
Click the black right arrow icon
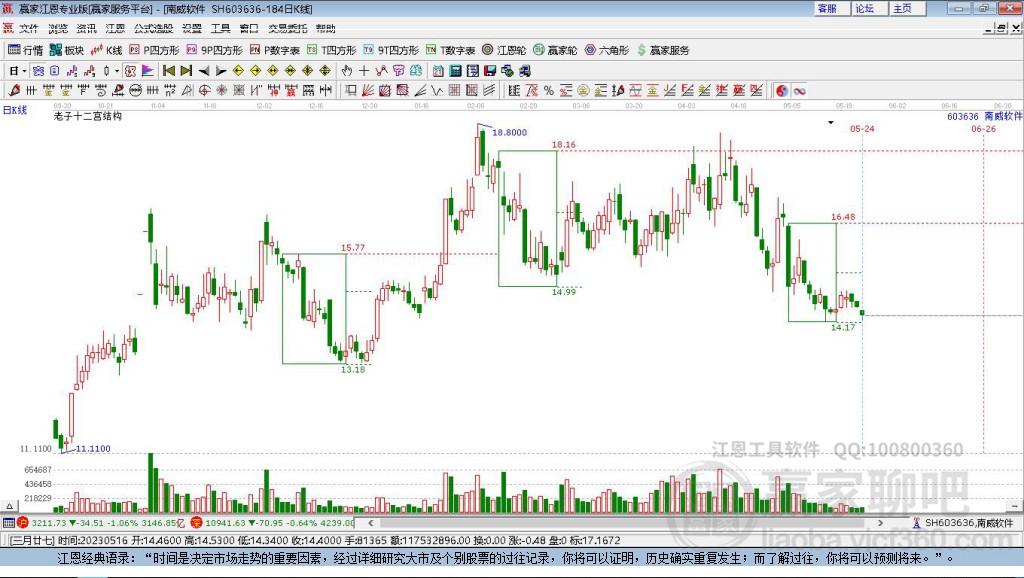click(221, 71)
